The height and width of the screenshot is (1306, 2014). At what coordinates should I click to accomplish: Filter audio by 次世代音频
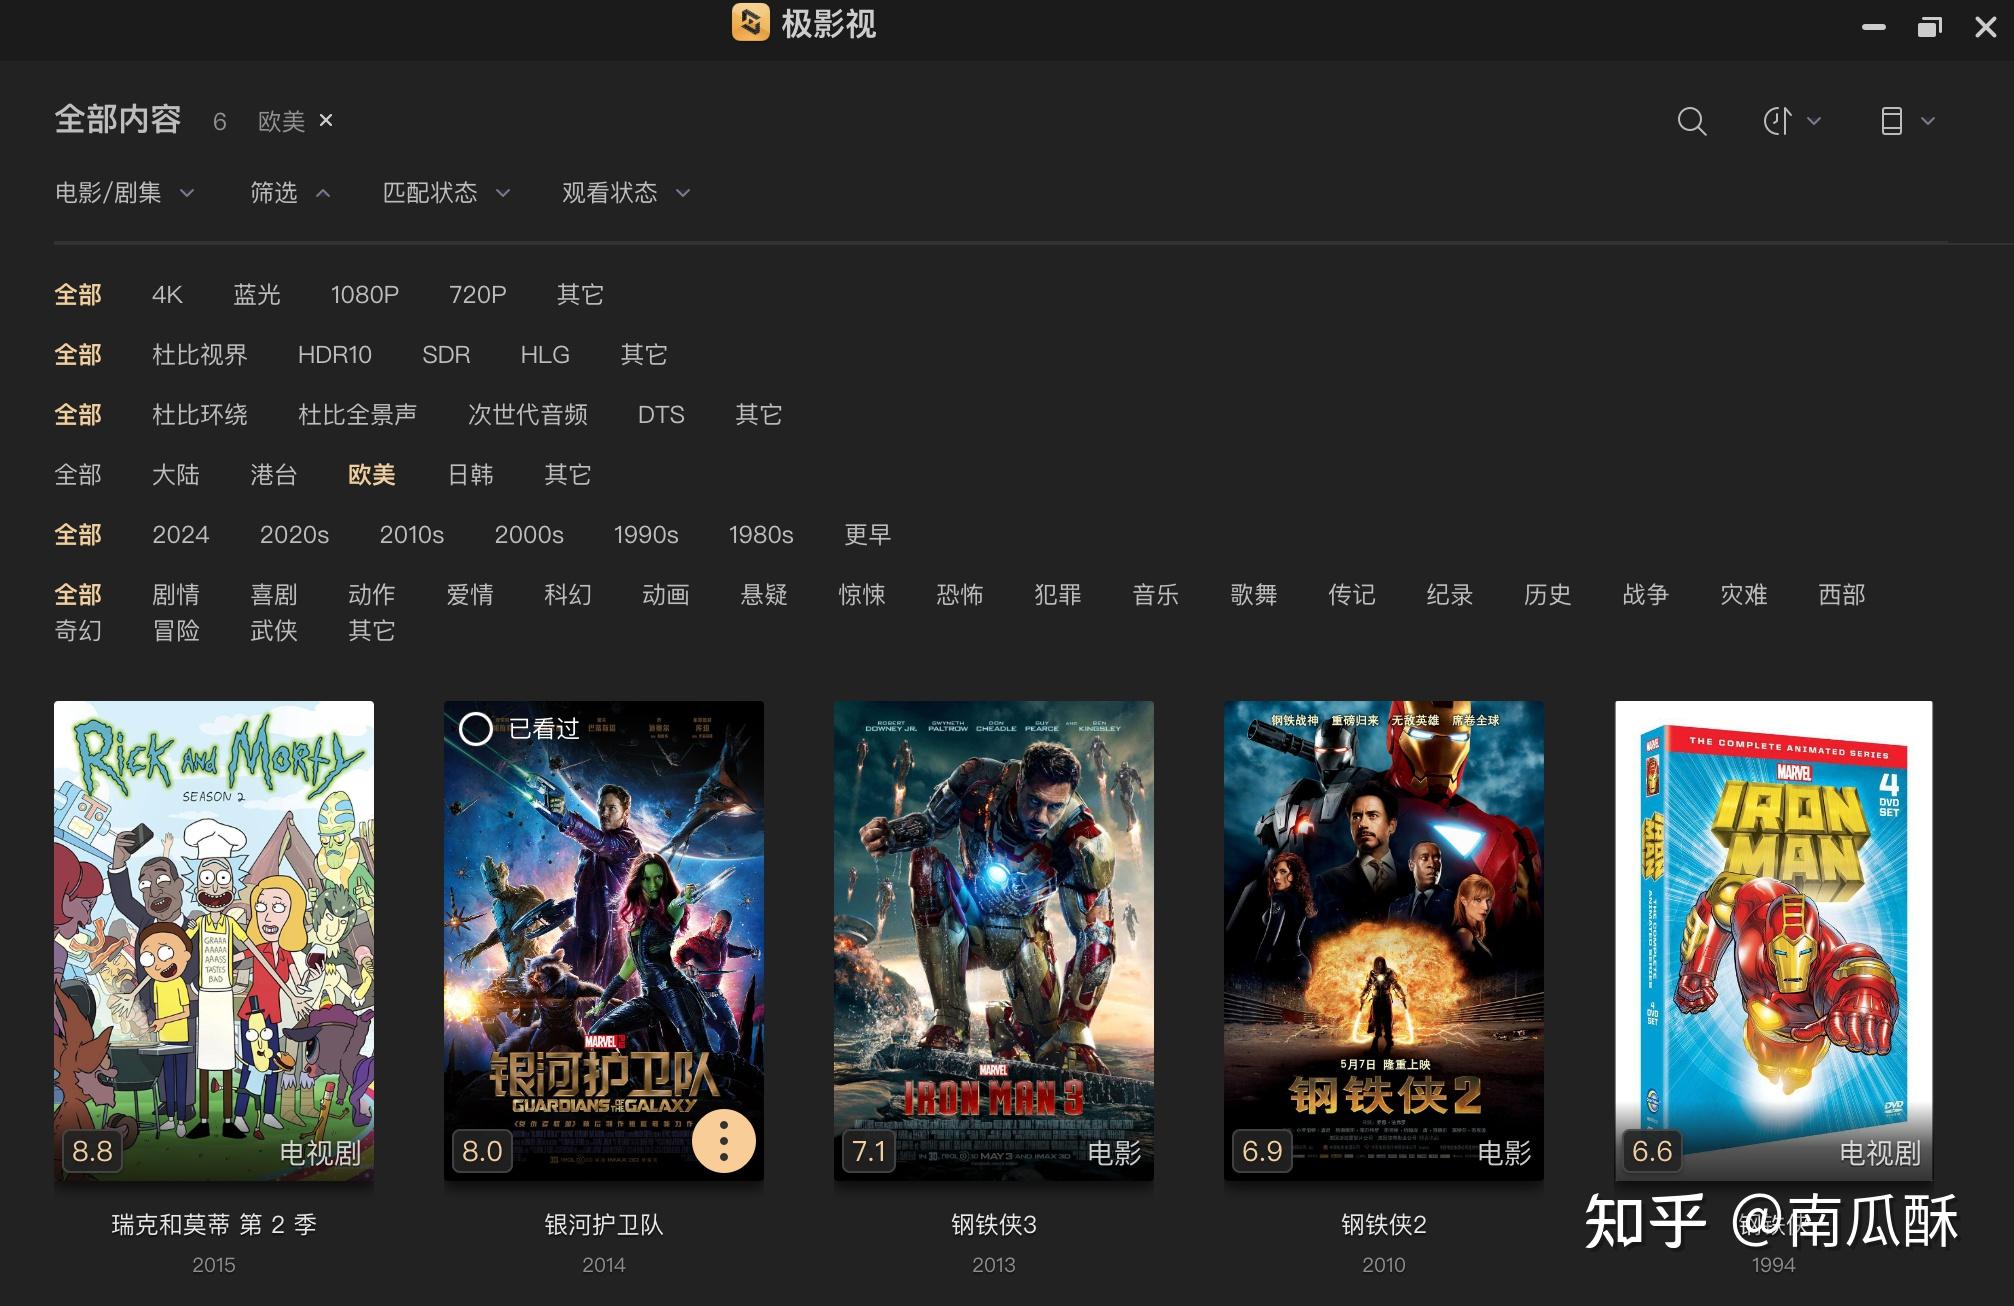click(x=528, y=414)
